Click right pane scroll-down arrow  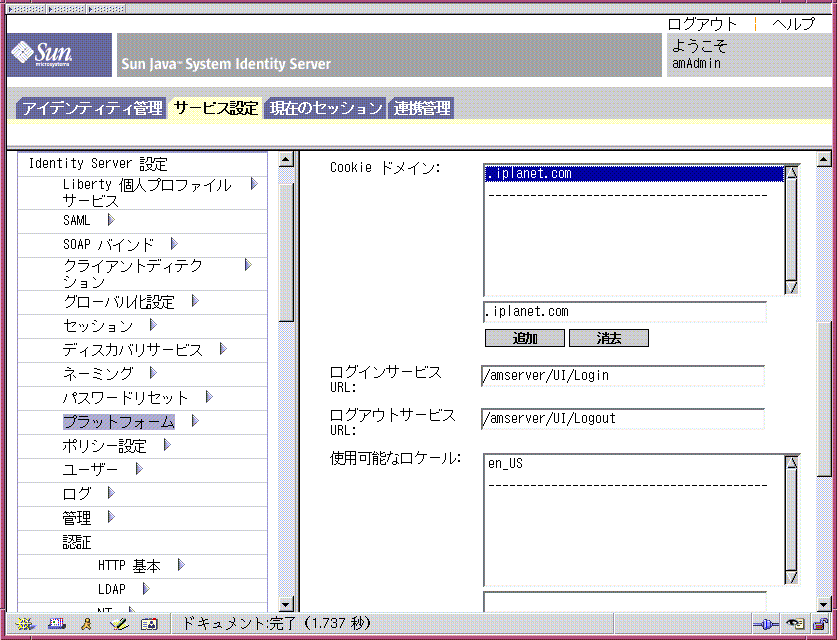(824, 604)
